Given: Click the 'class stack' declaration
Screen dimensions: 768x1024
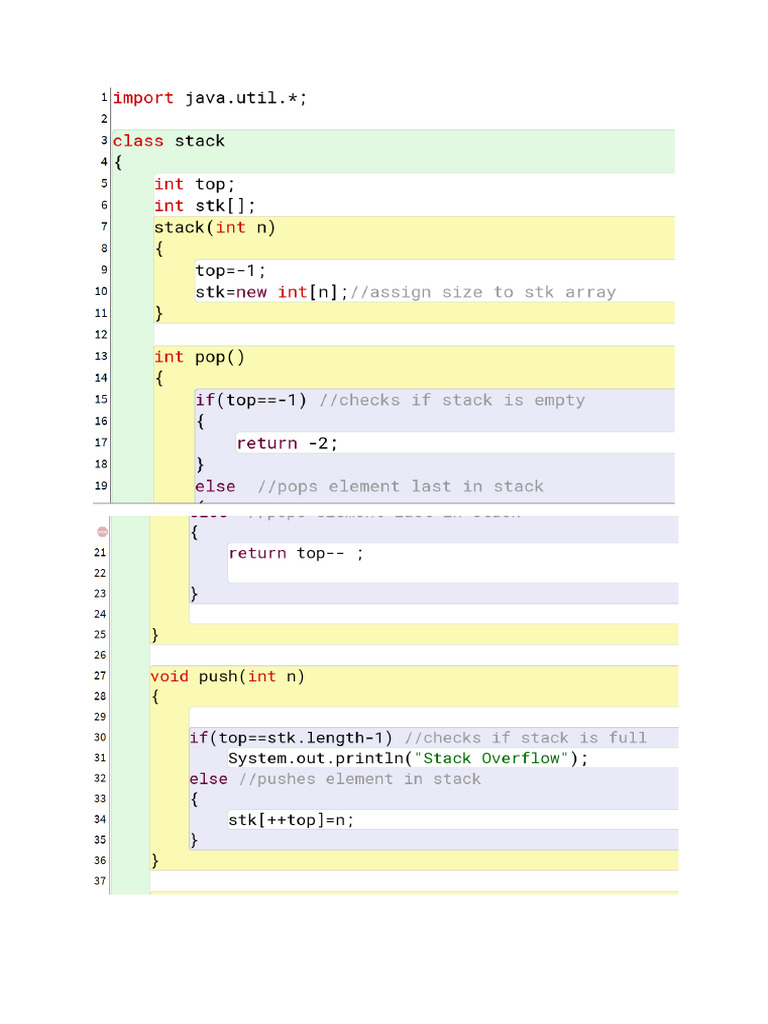Looking at the screenshot, I should (168, 141).
